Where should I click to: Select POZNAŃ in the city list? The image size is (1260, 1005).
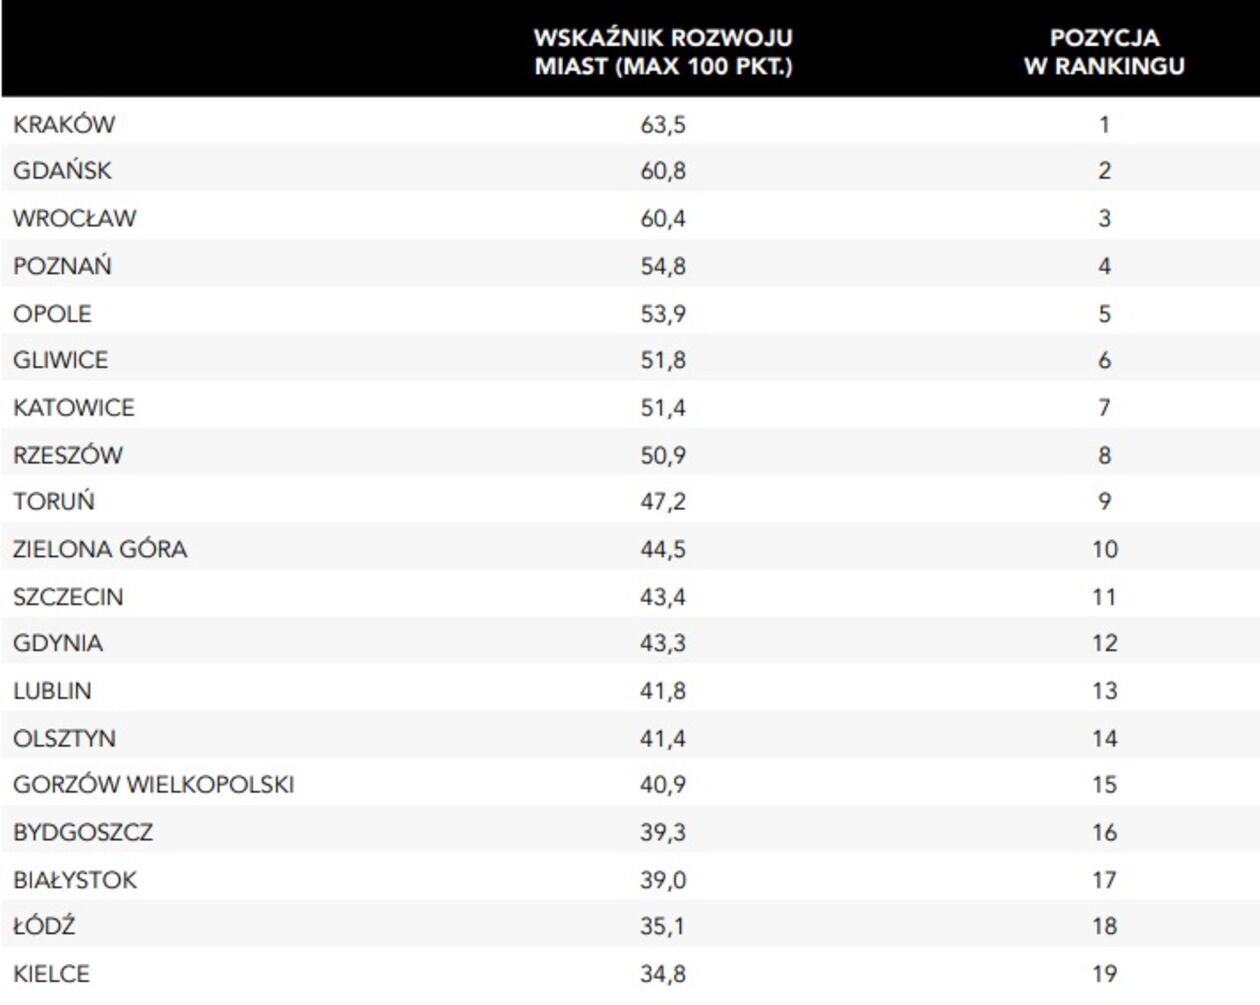coord(62,267)
